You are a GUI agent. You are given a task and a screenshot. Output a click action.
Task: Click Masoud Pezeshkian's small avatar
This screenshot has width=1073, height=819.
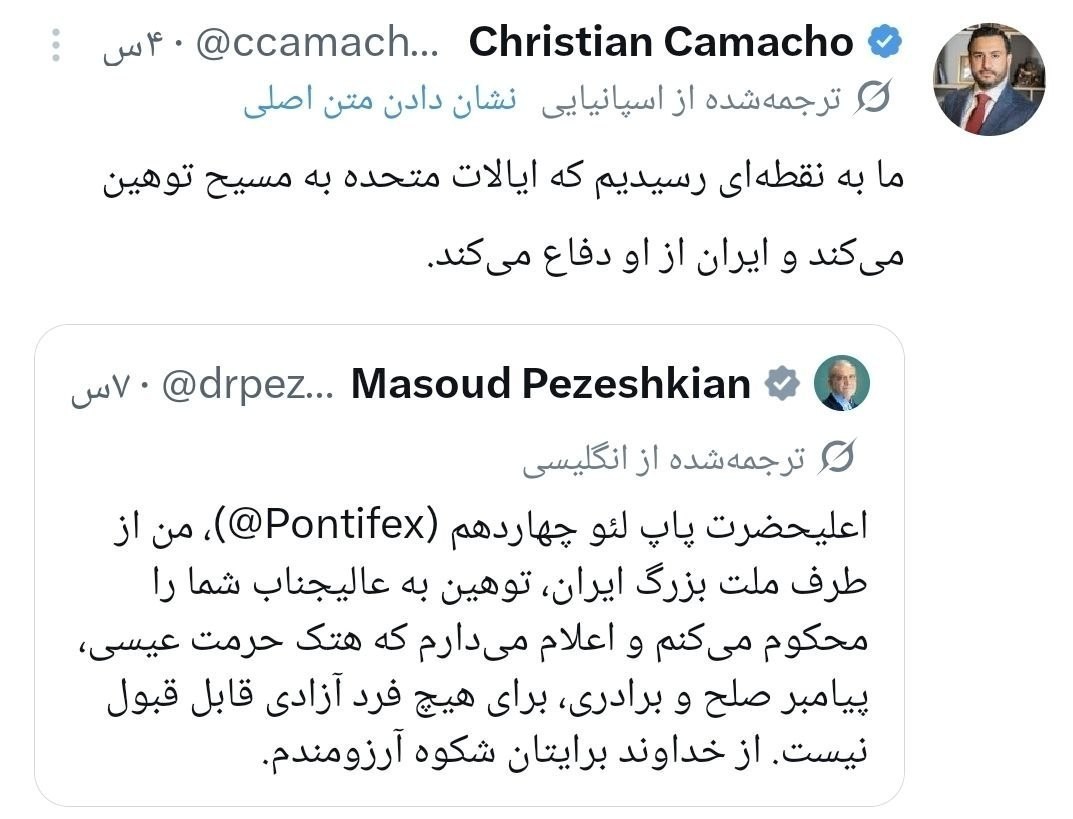[x=841, y=383]
